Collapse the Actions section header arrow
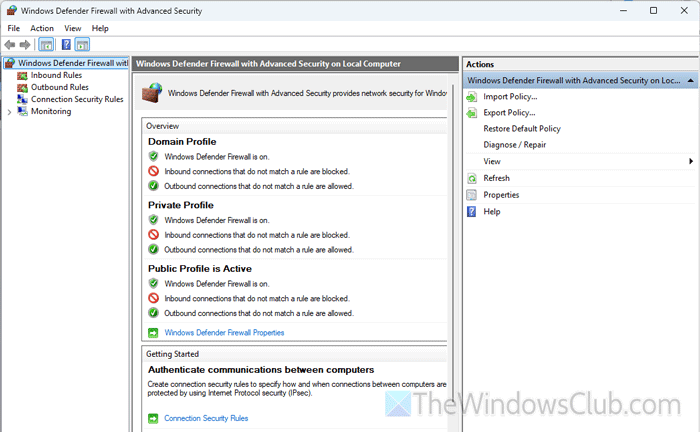700x432 pixels. [x=689, y=80]
